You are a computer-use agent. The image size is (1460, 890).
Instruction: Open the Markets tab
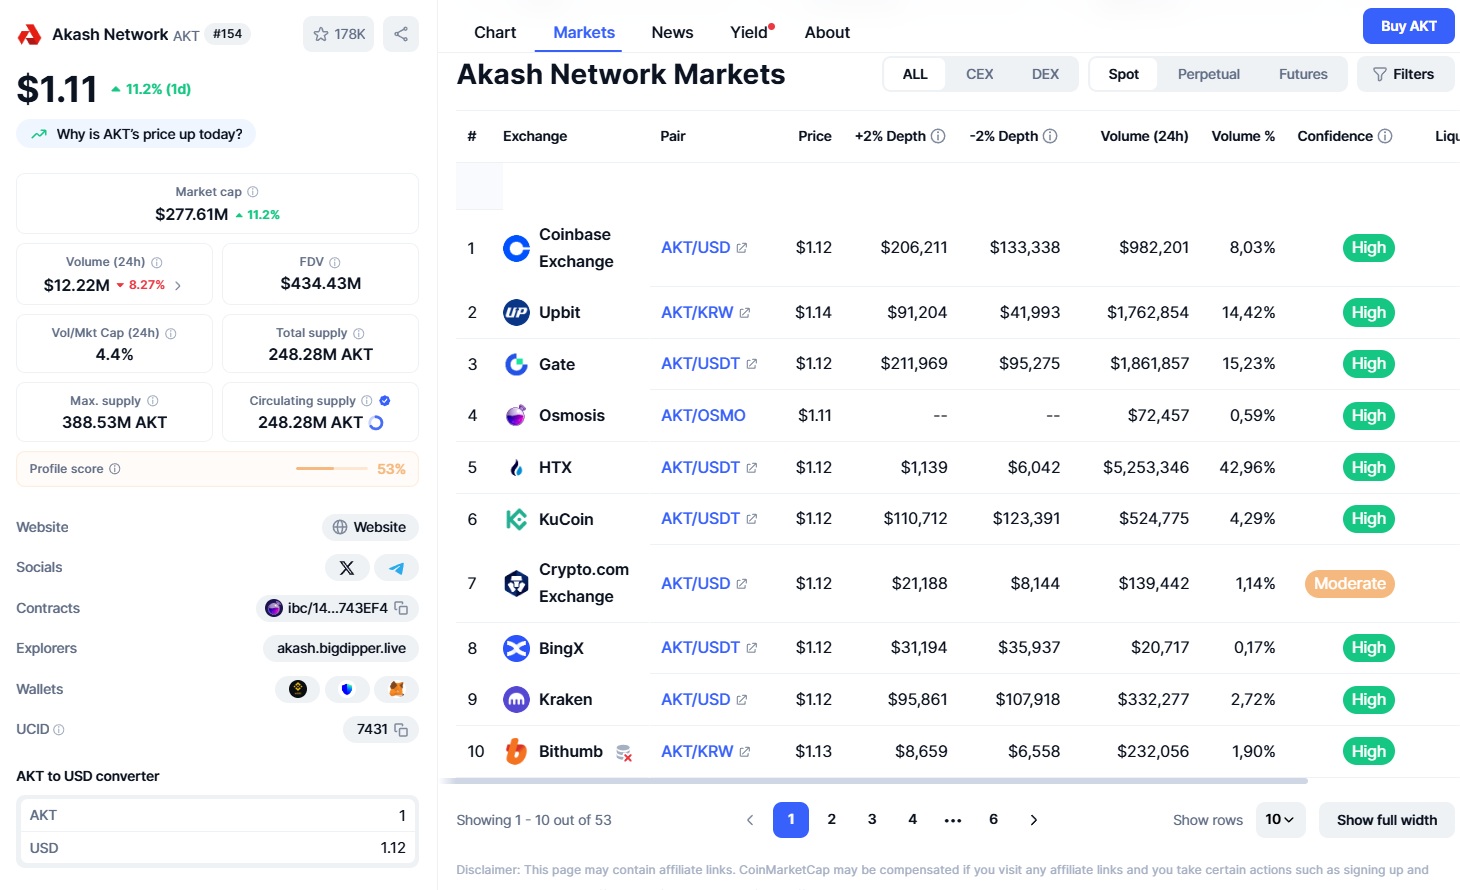584,32
